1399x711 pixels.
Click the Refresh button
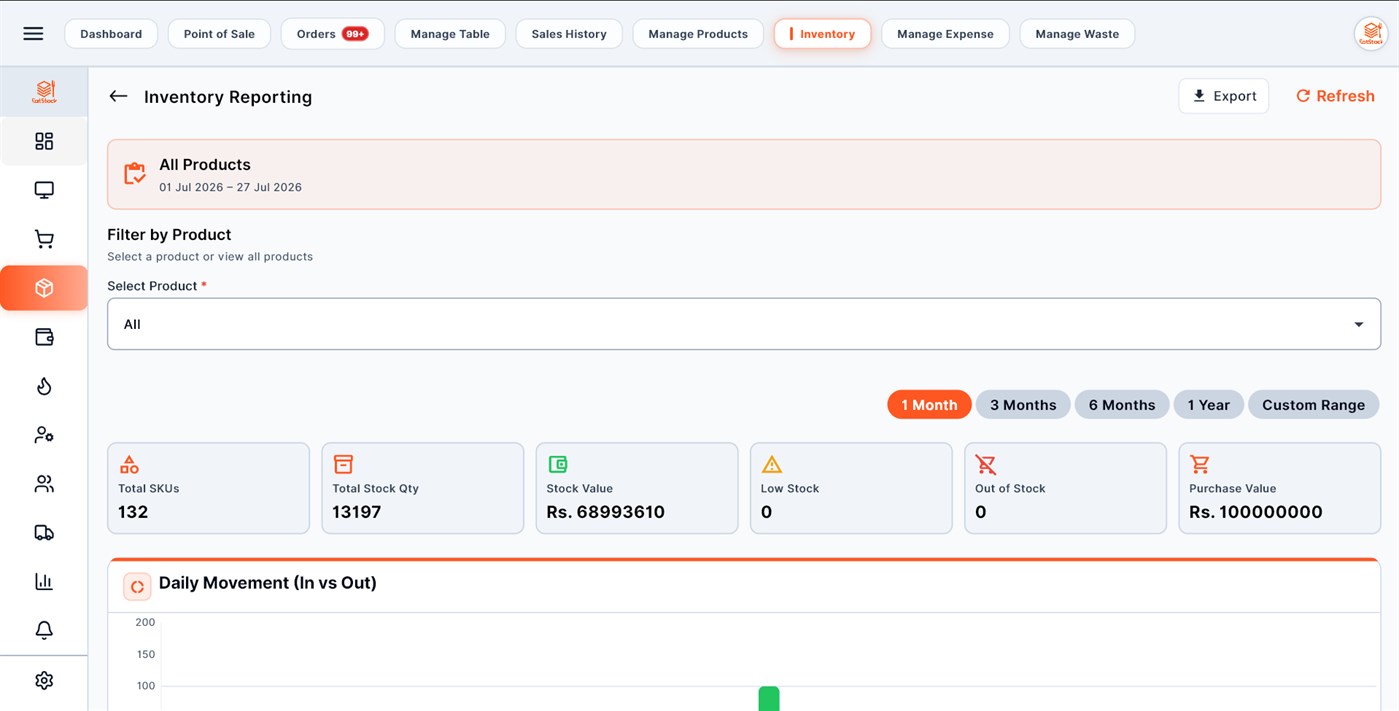tap(1335, 96)
